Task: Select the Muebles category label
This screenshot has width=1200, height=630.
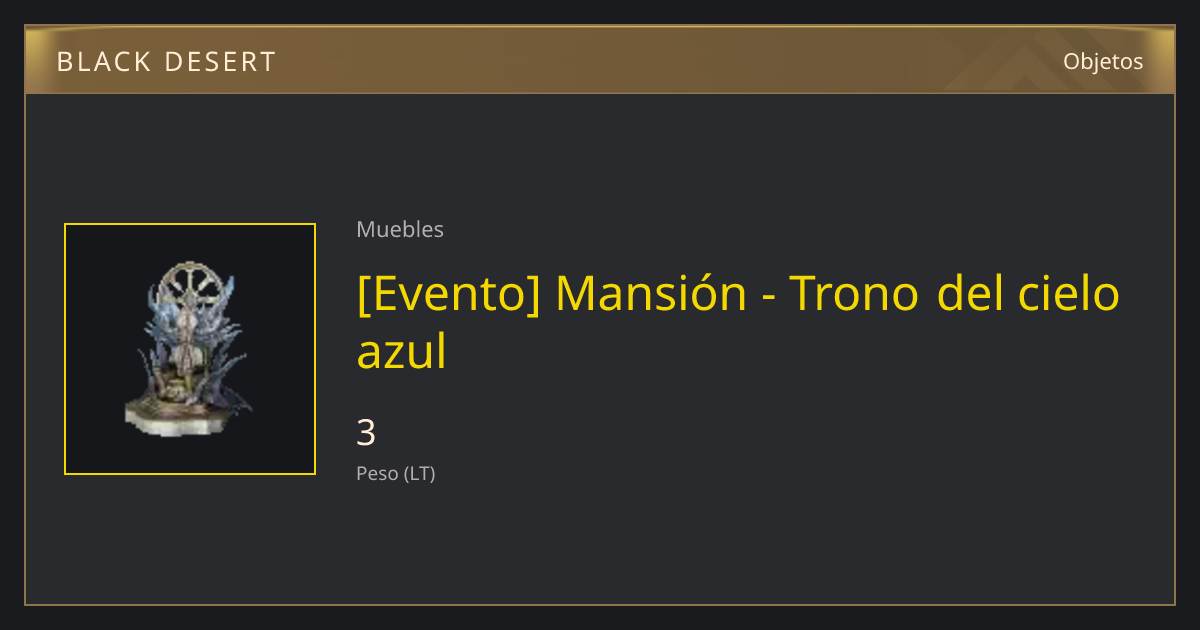Action: point(400,229)
